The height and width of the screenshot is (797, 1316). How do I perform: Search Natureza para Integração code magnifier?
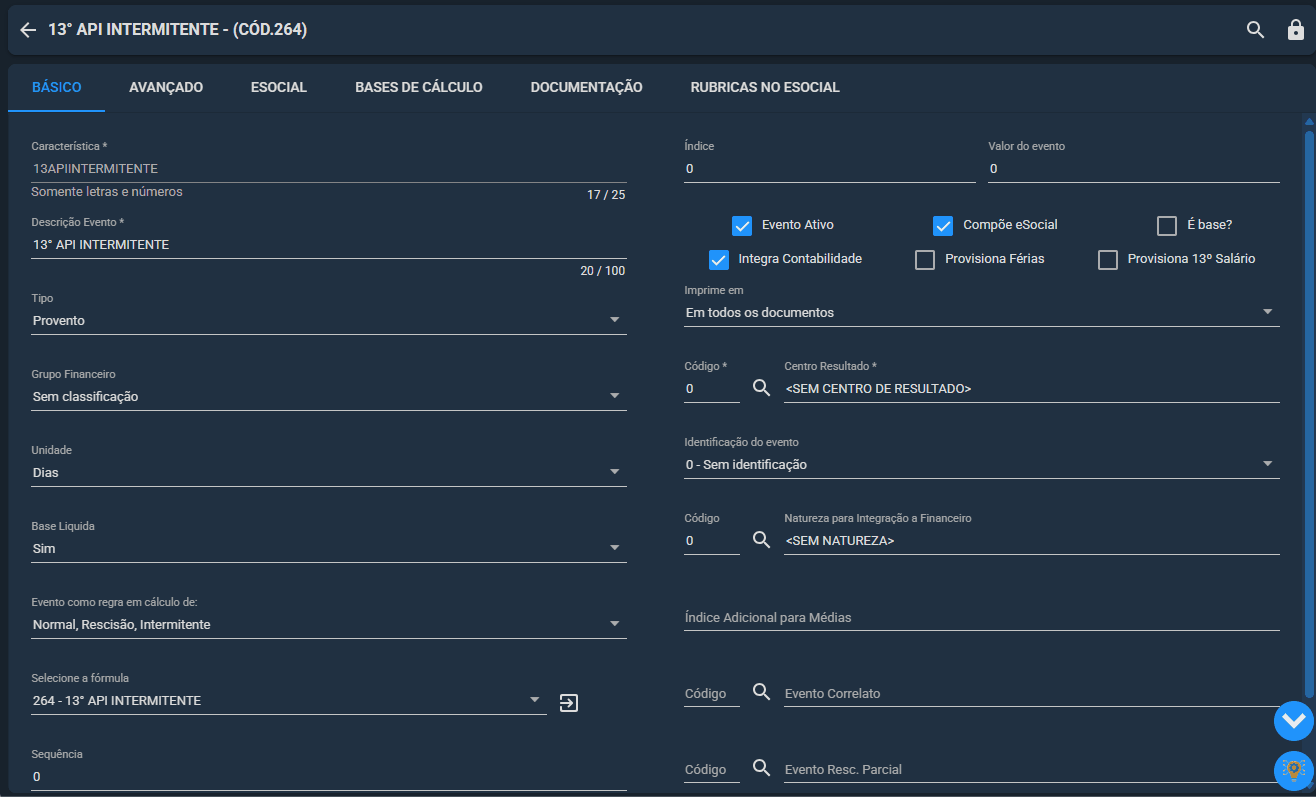[x=761, y=540]
